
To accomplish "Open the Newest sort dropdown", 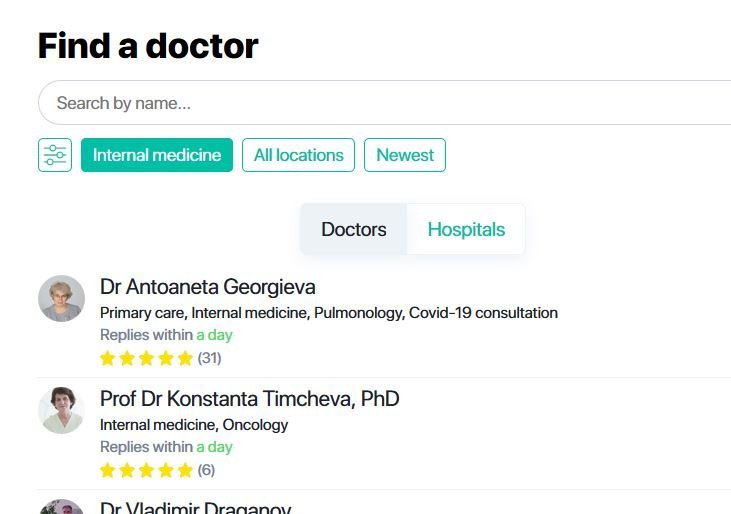I will tap(405, 155).
